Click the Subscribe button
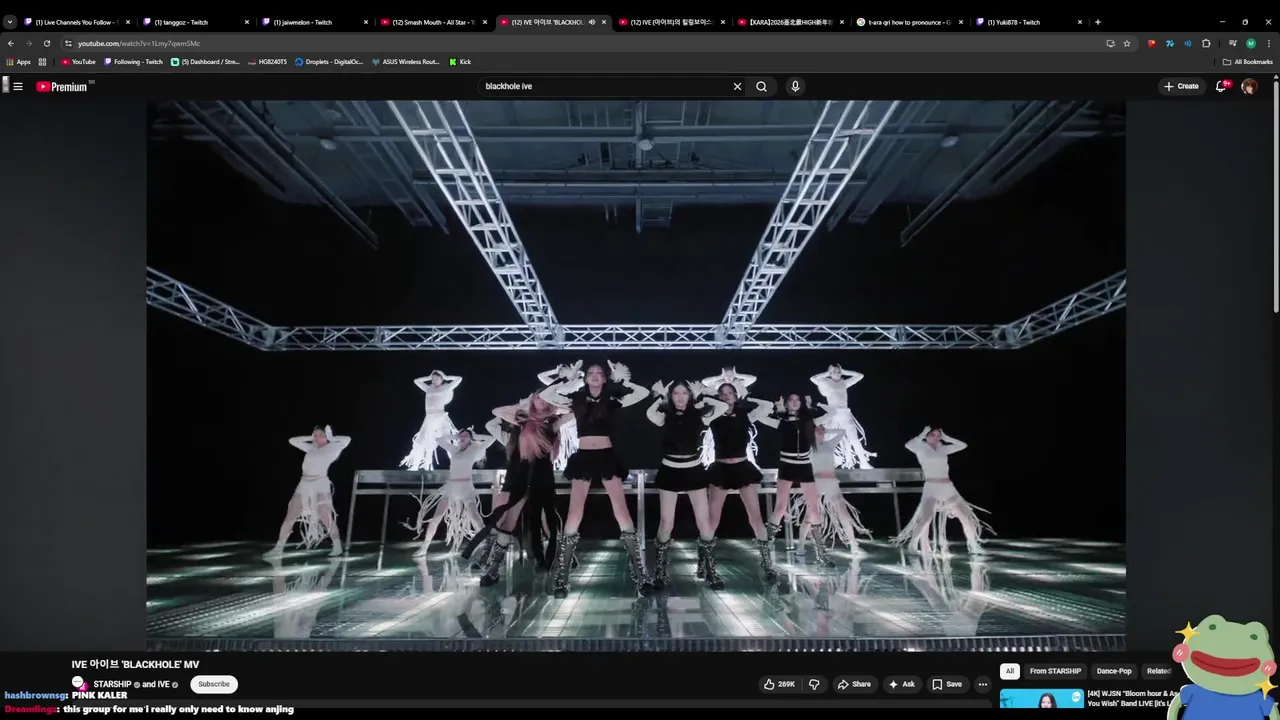The height and width of the screenshot is (720, 1280). 214,684
